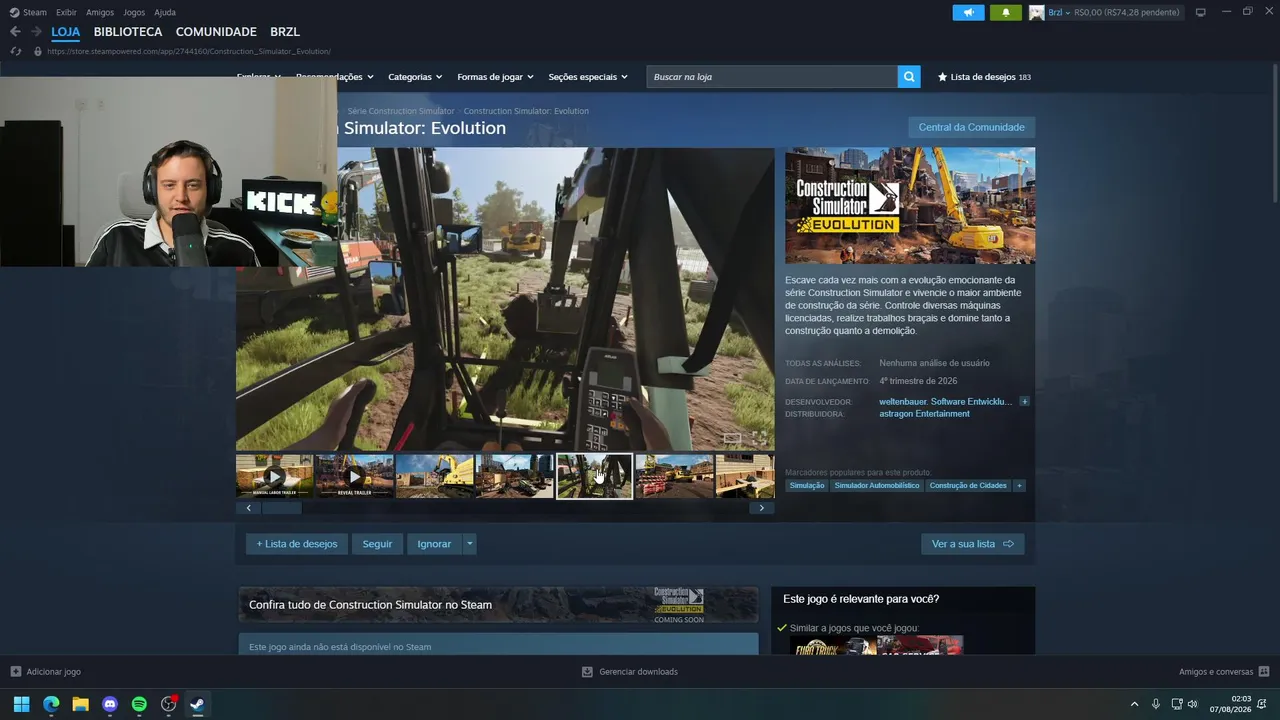The width and height of the screenshot is (1280, 720).
Task: Click the Brzl profile avatar picture
Action: click(1037, 12)
